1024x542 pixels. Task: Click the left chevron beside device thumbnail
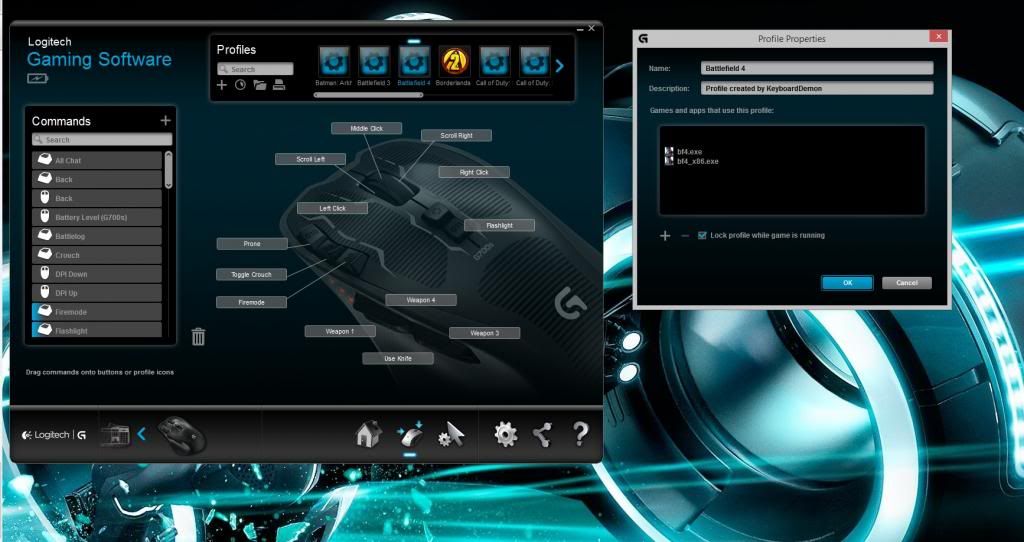tap(142, 434)
